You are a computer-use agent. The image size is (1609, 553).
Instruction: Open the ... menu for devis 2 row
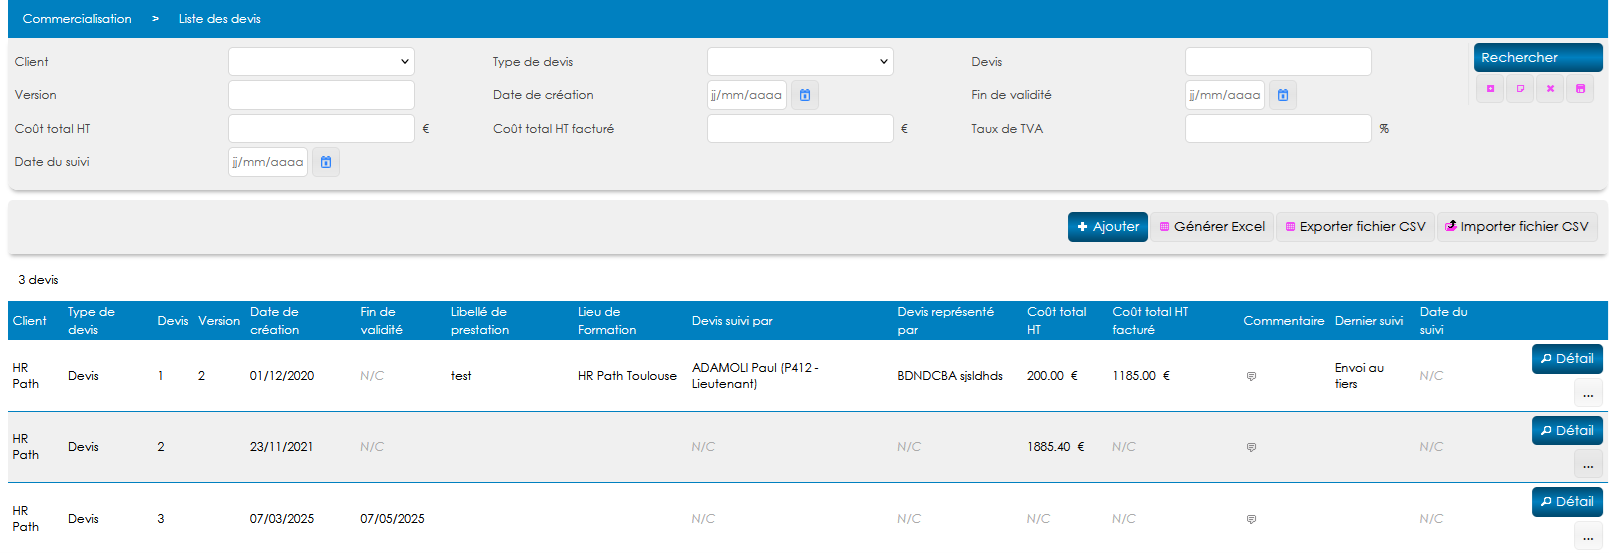tap(1588, 465)
